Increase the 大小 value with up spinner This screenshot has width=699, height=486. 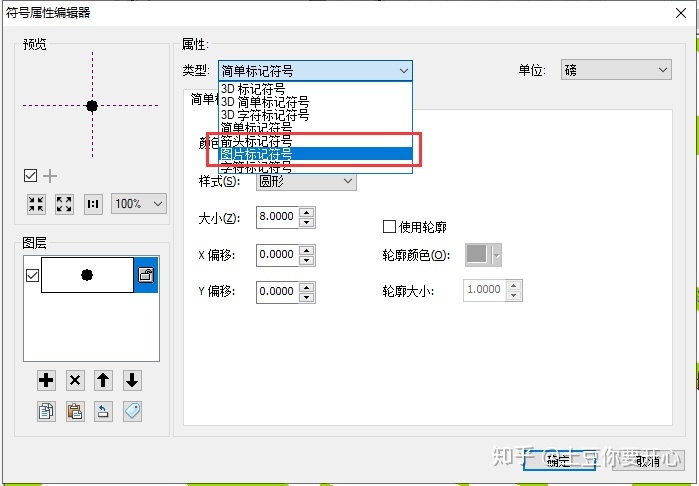point(306,212)
